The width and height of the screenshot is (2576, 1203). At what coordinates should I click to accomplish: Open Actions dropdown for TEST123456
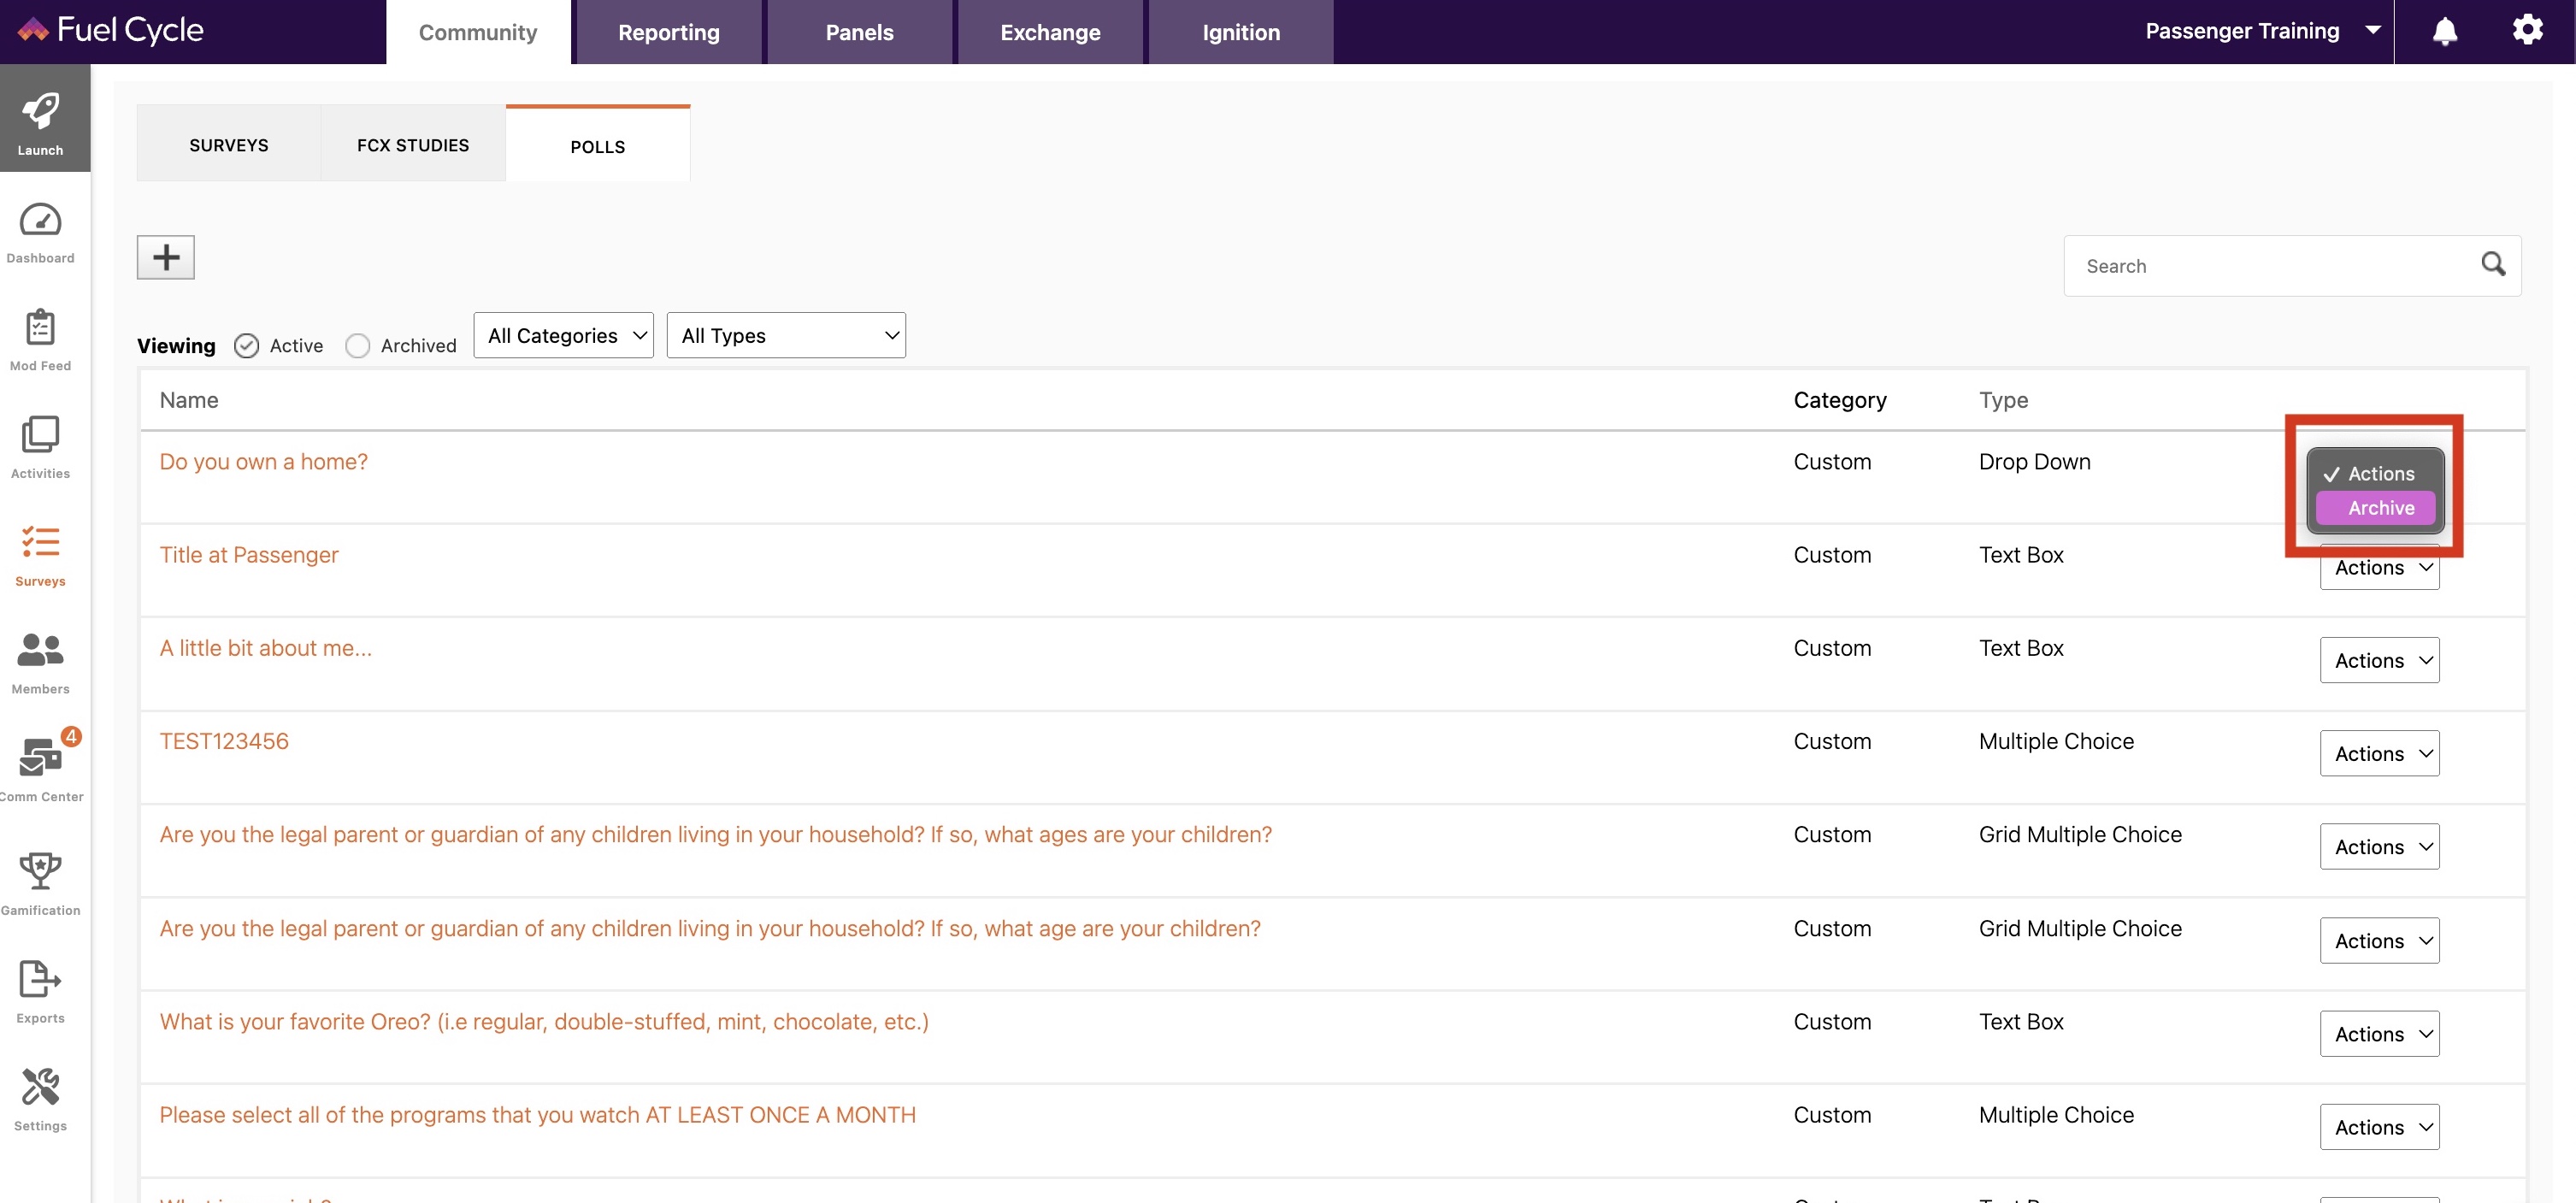pos(2379,754)
